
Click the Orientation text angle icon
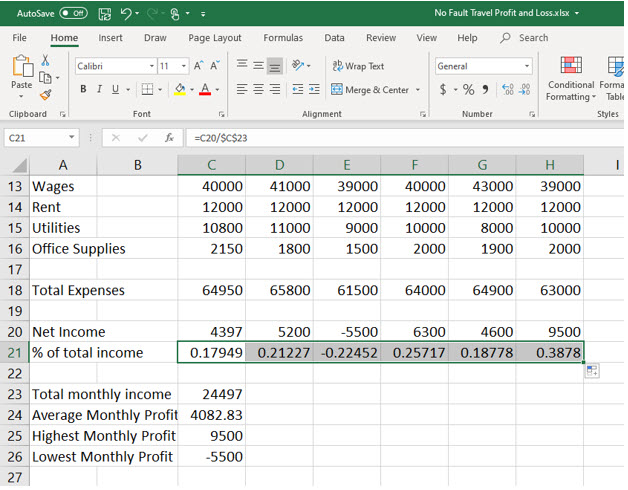(x=298, y=65)
